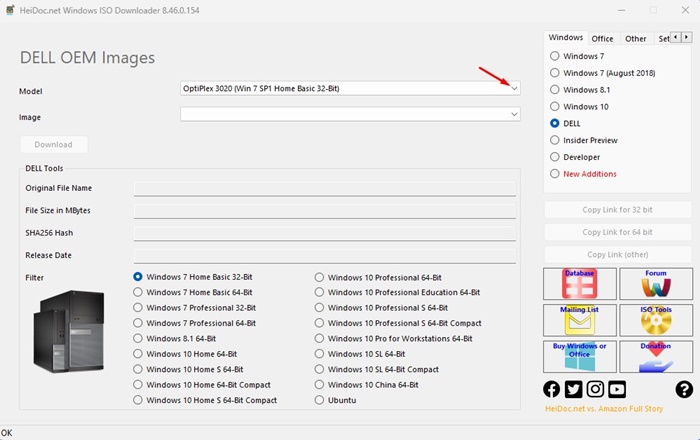Viewport: 700px width, 440px height.
Task: Click the Release Date field
Action: pyautogui.click(x=325, y=255)
